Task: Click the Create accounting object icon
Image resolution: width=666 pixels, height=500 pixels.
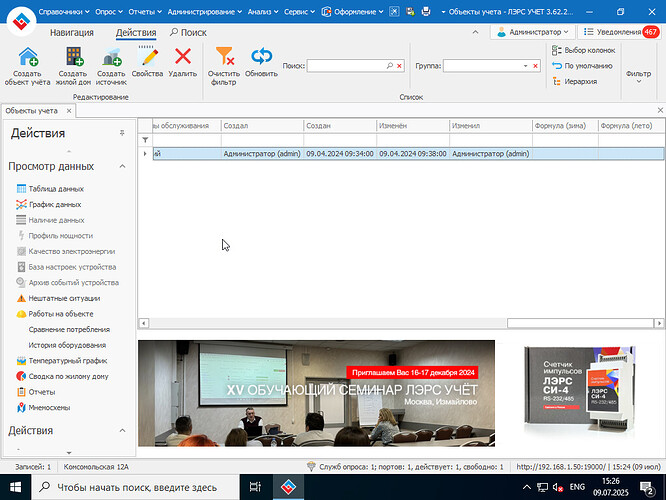Action: (28, 57)
